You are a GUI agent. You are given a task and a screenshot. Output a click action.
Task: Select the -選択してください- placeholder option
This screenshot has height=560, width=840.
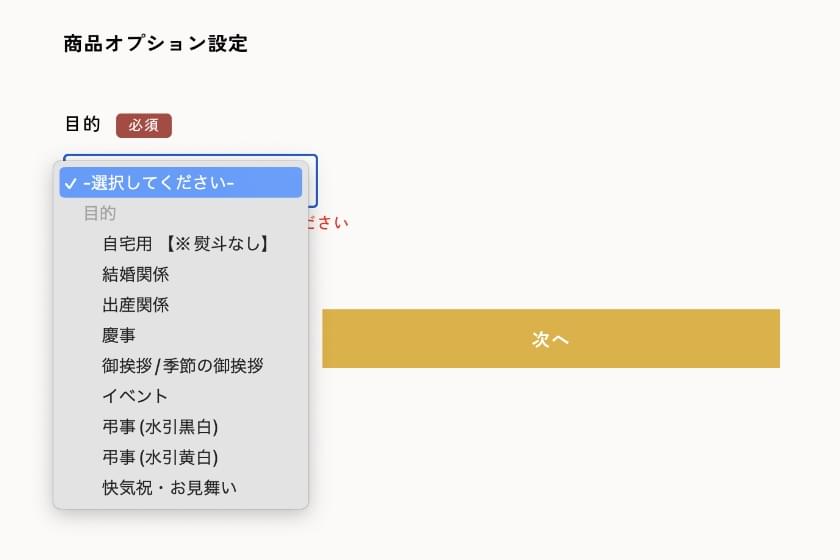click(180, 183)
